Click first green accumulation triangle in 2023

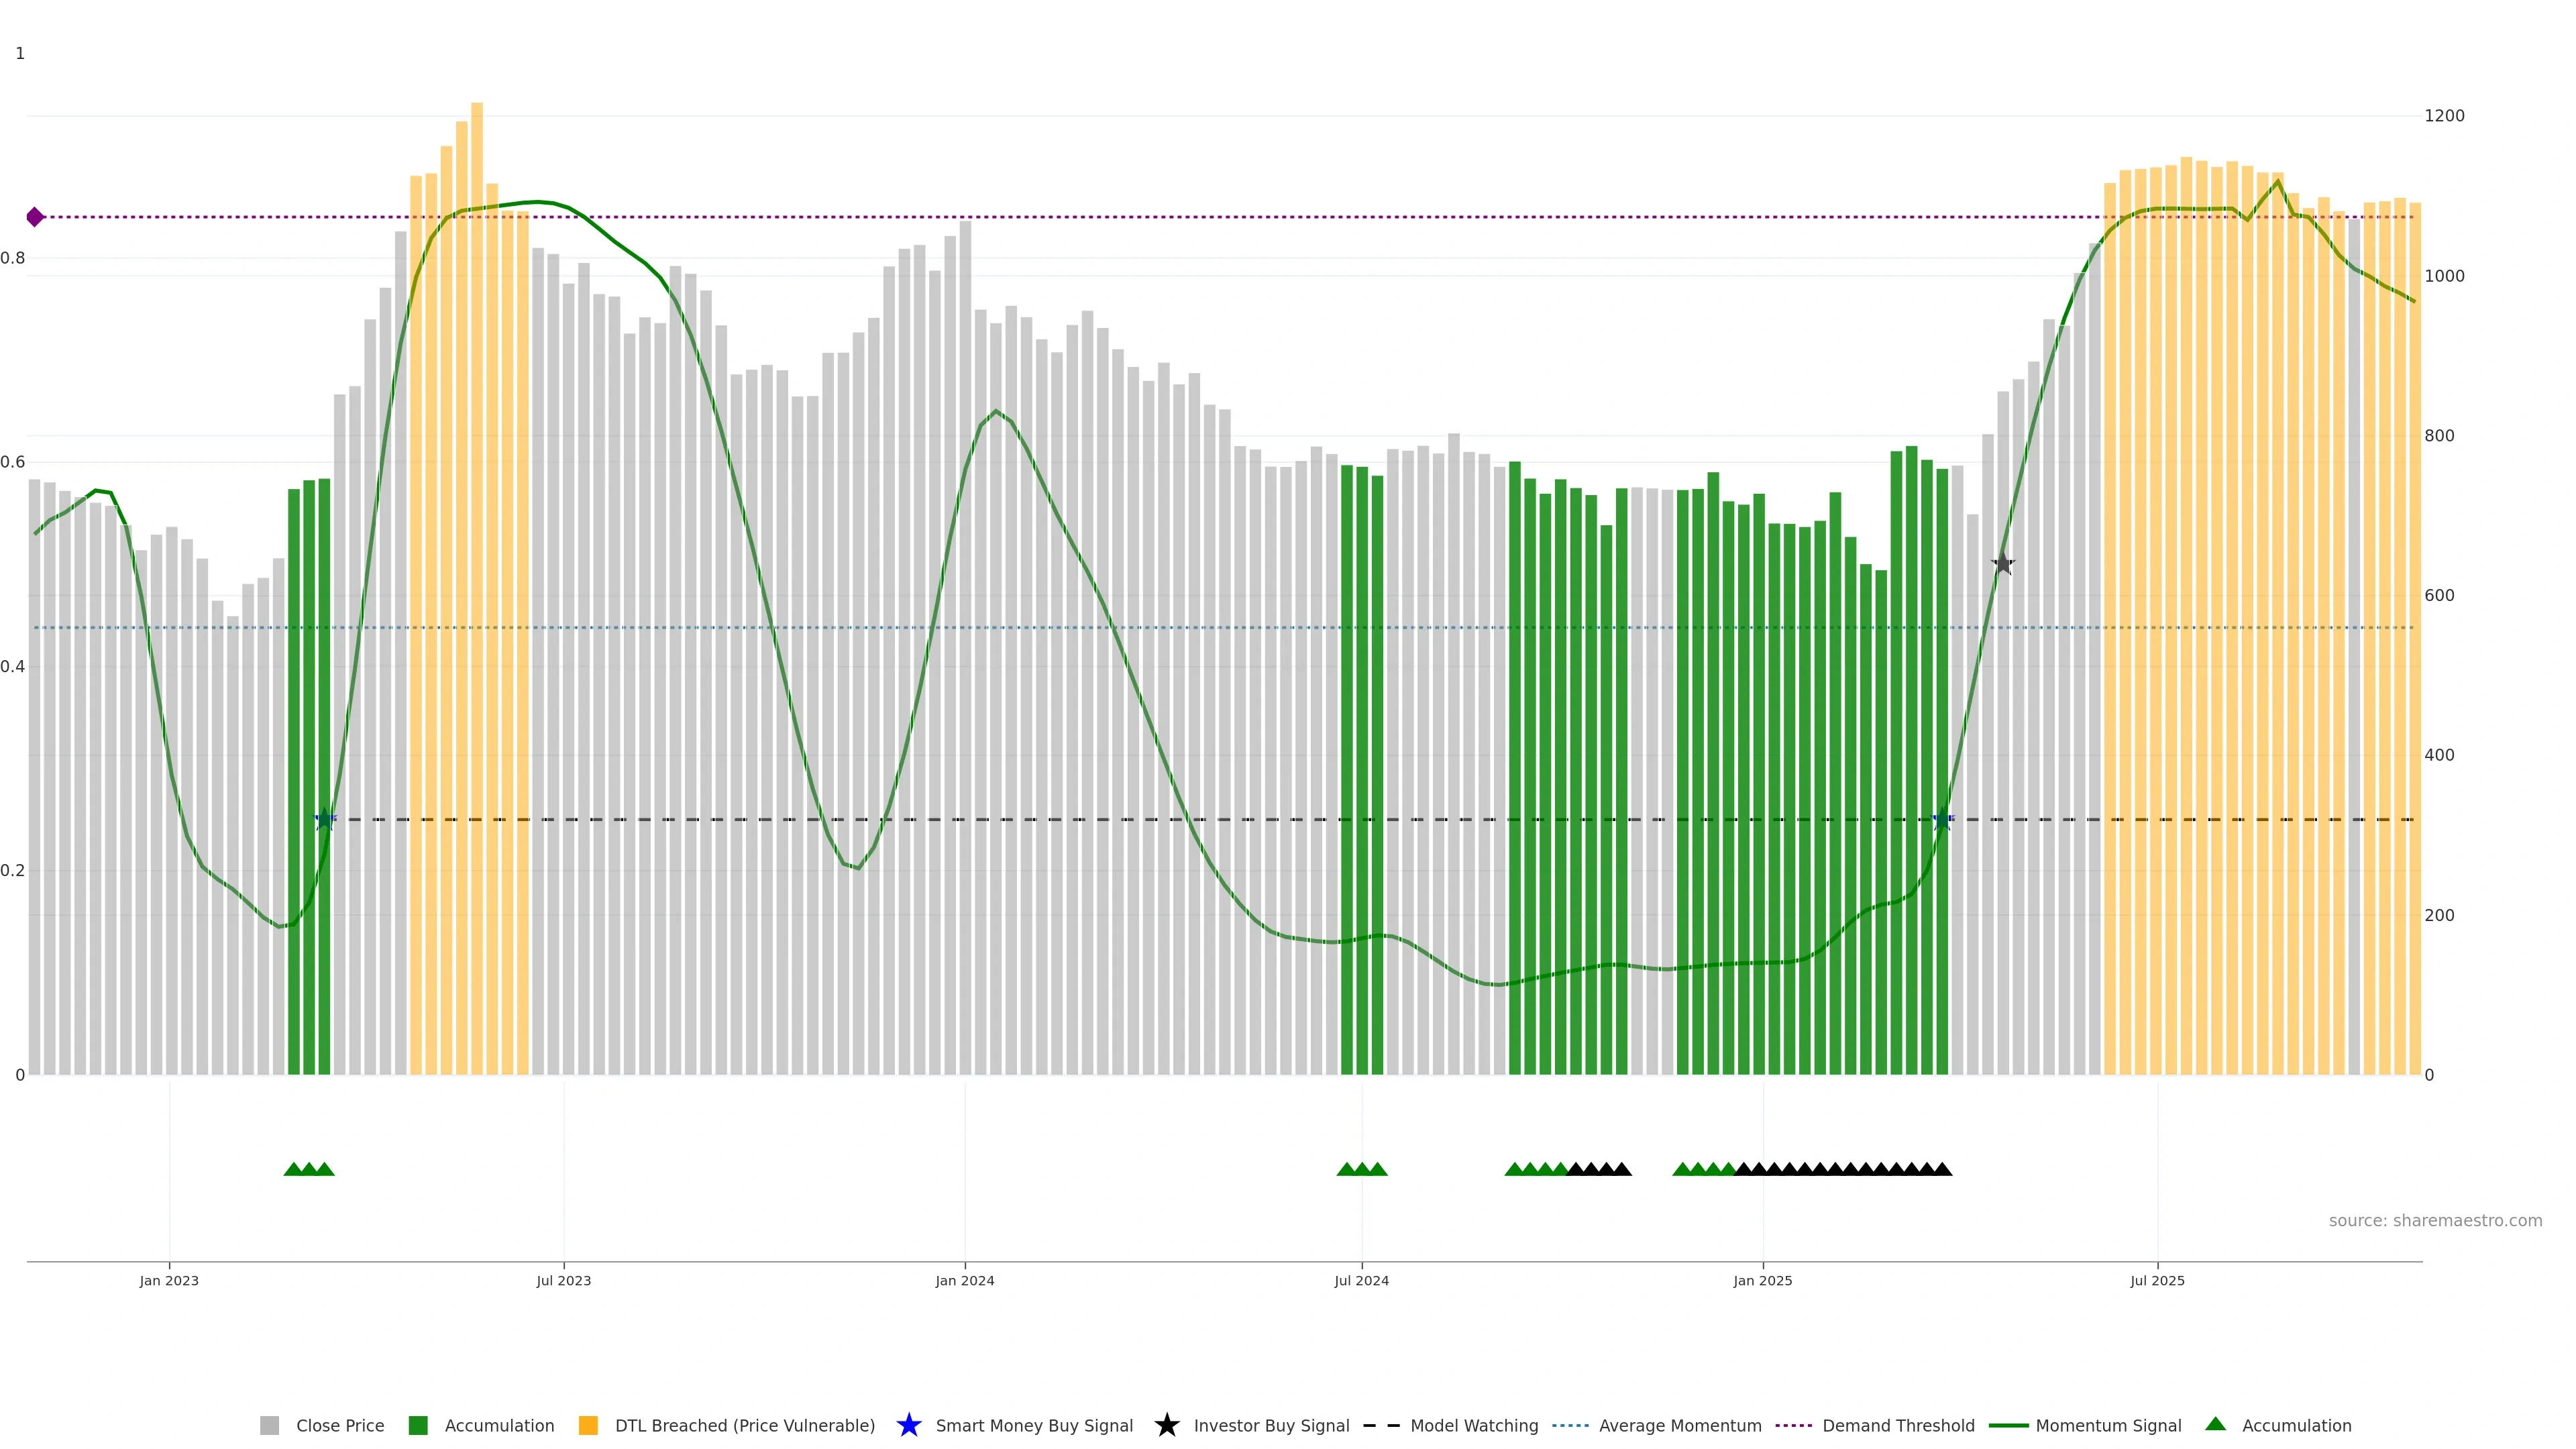coord(293,1169)
